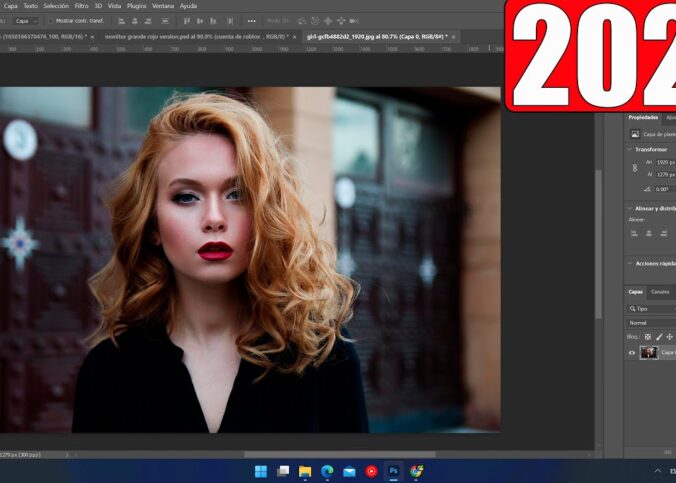Show hidden system tray icons chevron

[x=658, y=471]
